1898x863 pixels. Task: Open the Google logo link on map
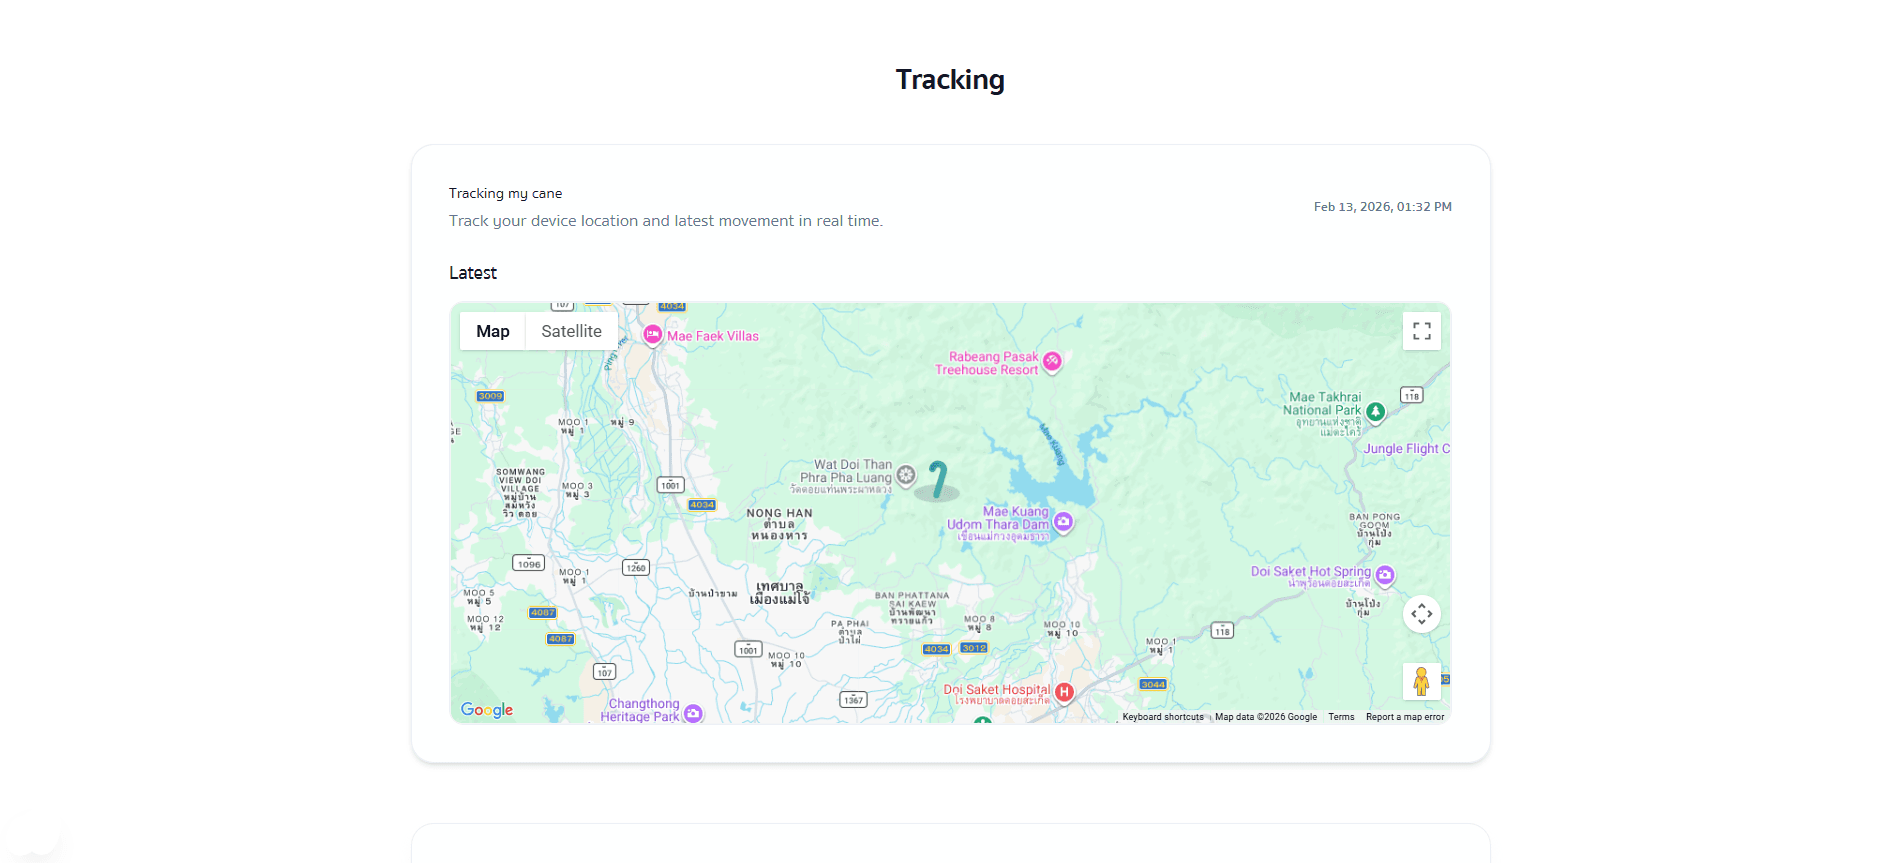(x=487, y=710)
